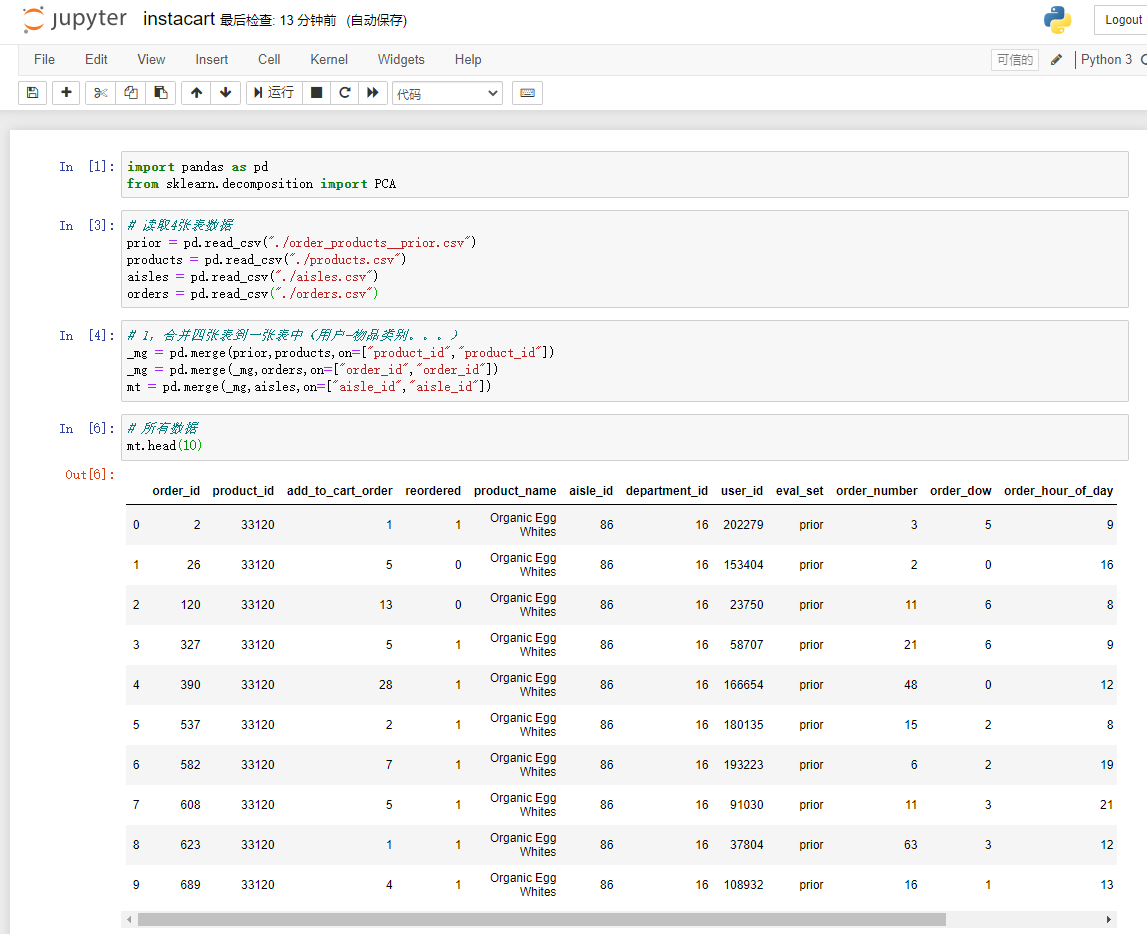1147x934 pixels.
Task: Open the Cell menu
Action: coord(269,60)
